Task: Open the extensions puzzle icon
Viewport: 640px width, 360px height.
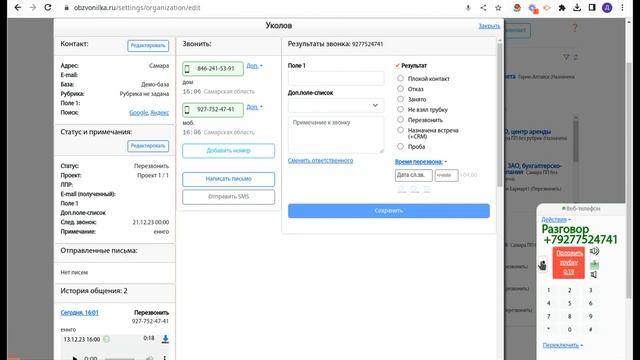Action: (x=562, y=7)
